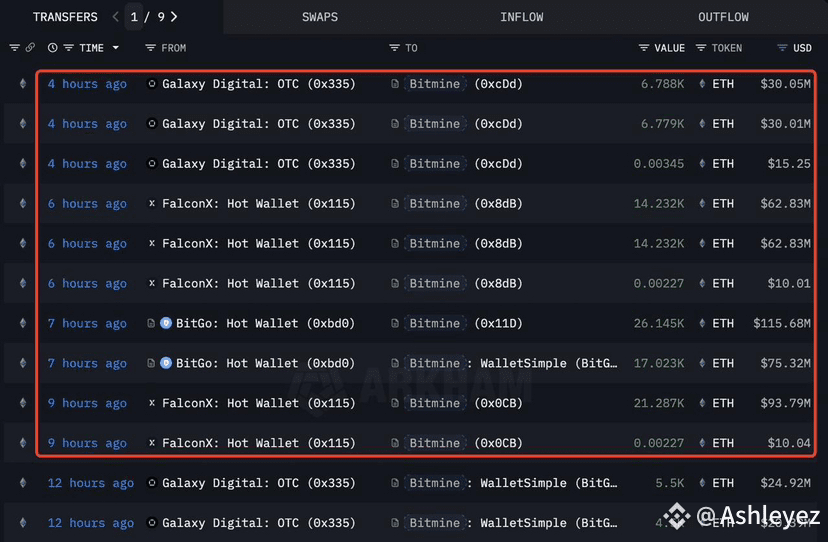
Task: Go to next transfers page
Action: (174, 17)
